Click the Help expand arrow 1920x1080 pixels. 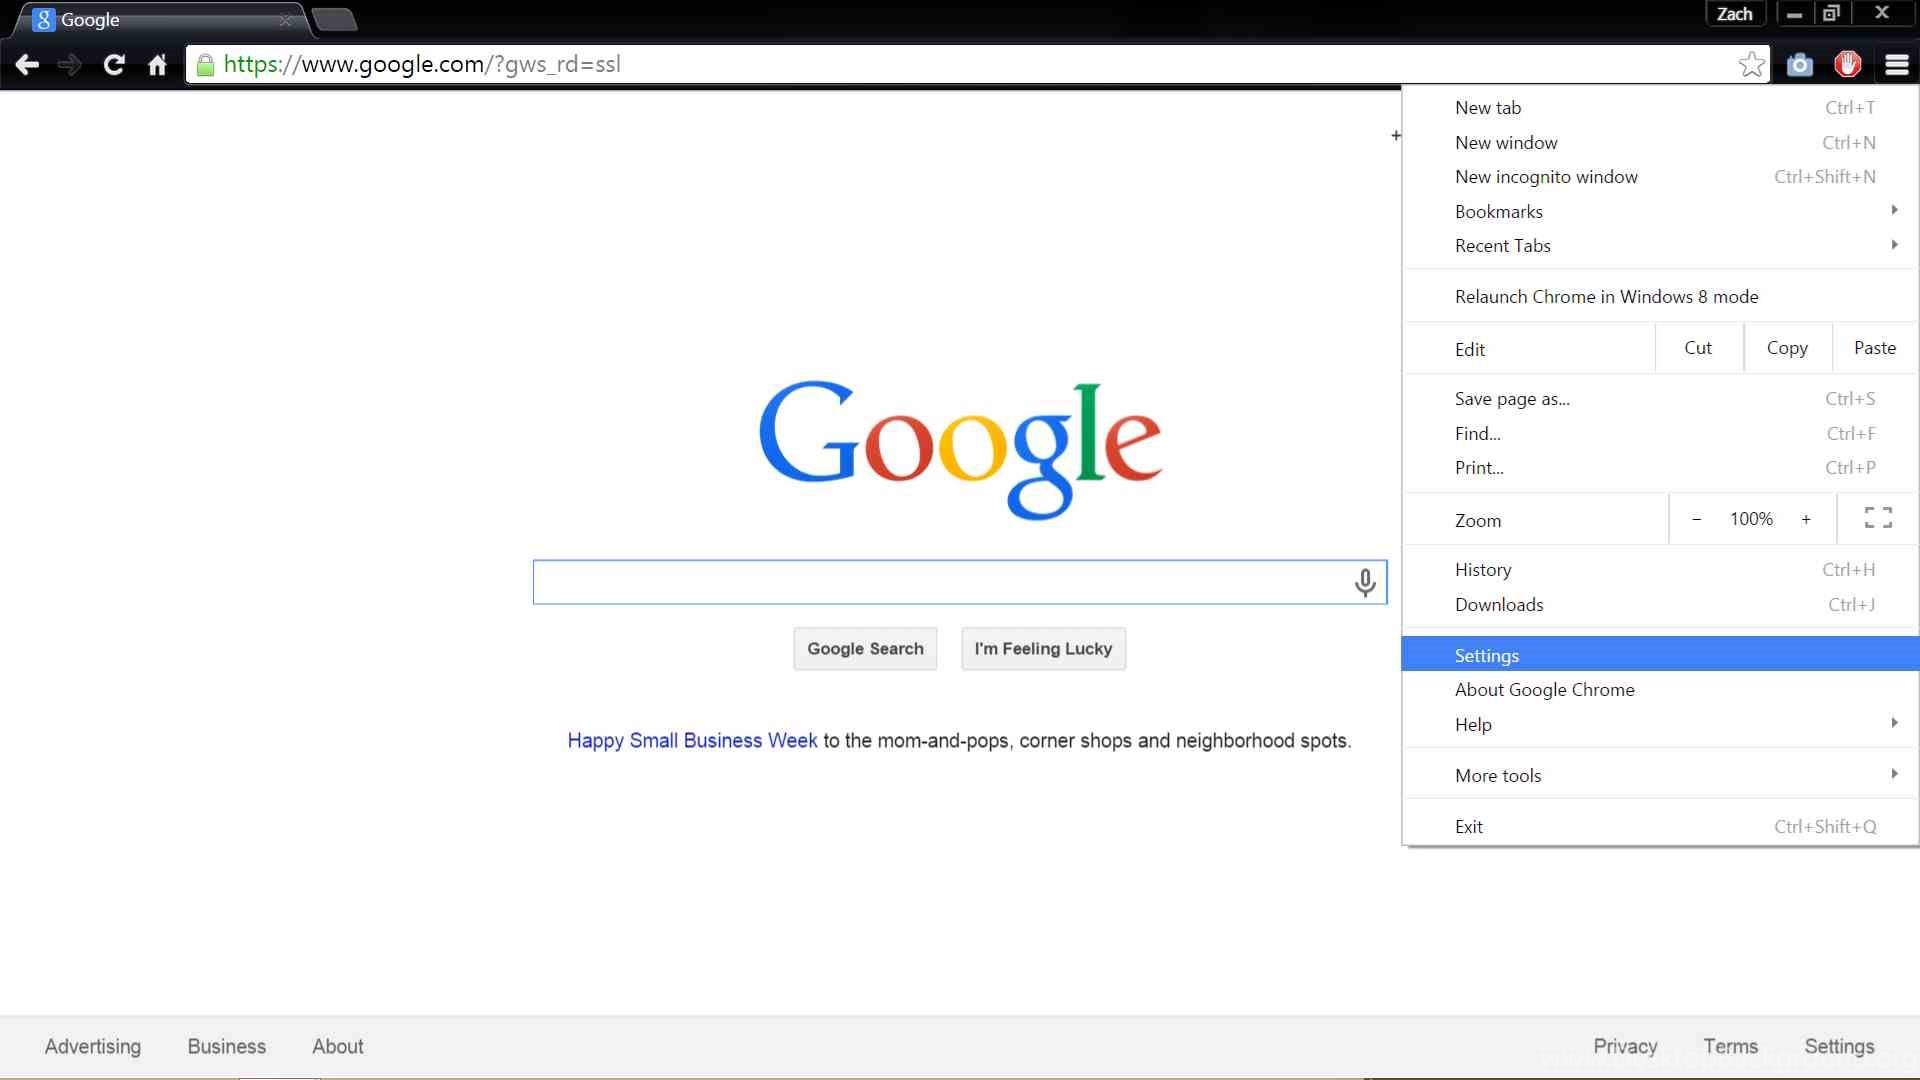1894,723
